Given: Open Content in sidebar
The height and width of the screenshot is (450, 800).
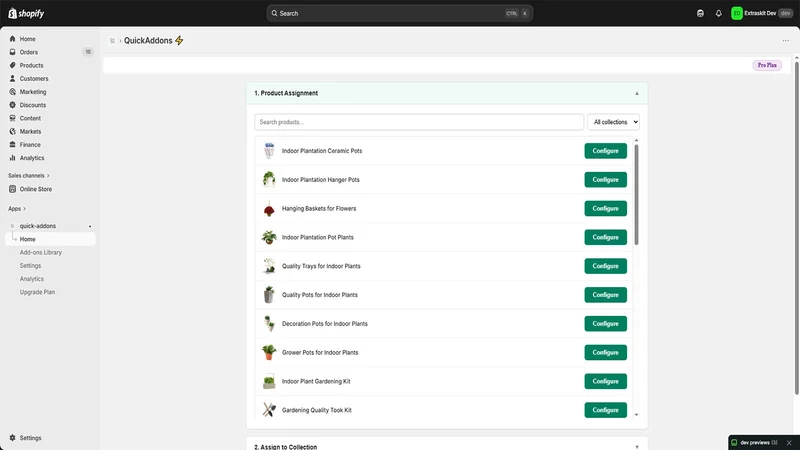Looking at the screenshot, I should [30, 118].
